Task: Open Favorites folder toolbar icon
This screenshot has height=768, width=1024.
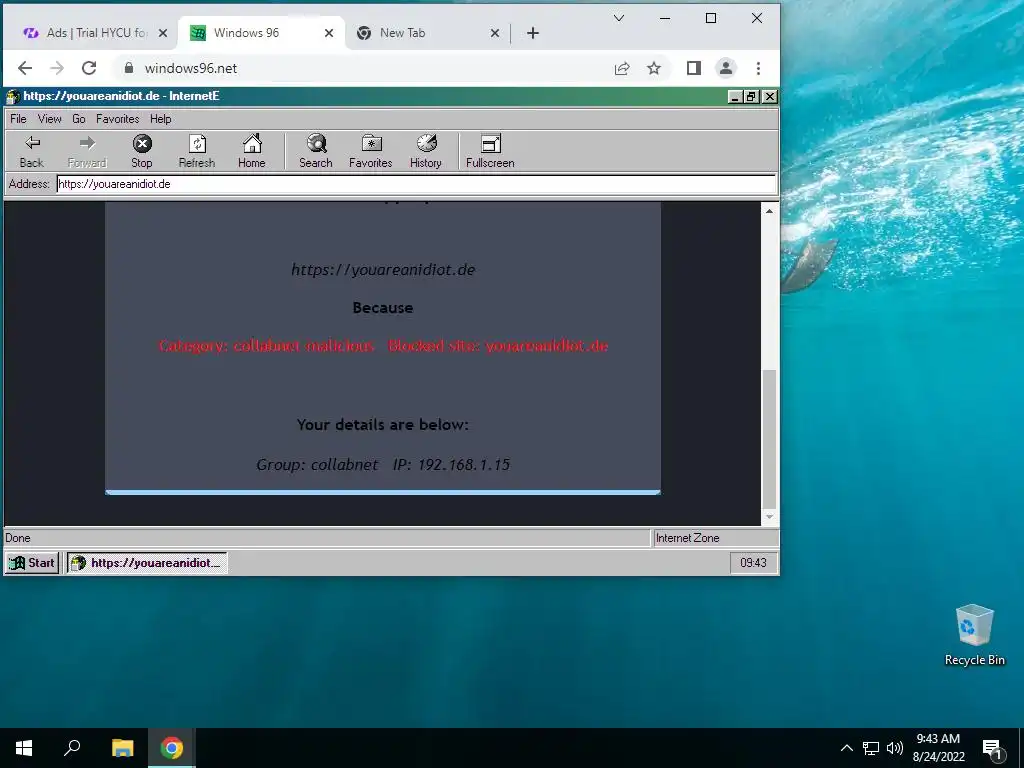Action: tap(370, 152)
